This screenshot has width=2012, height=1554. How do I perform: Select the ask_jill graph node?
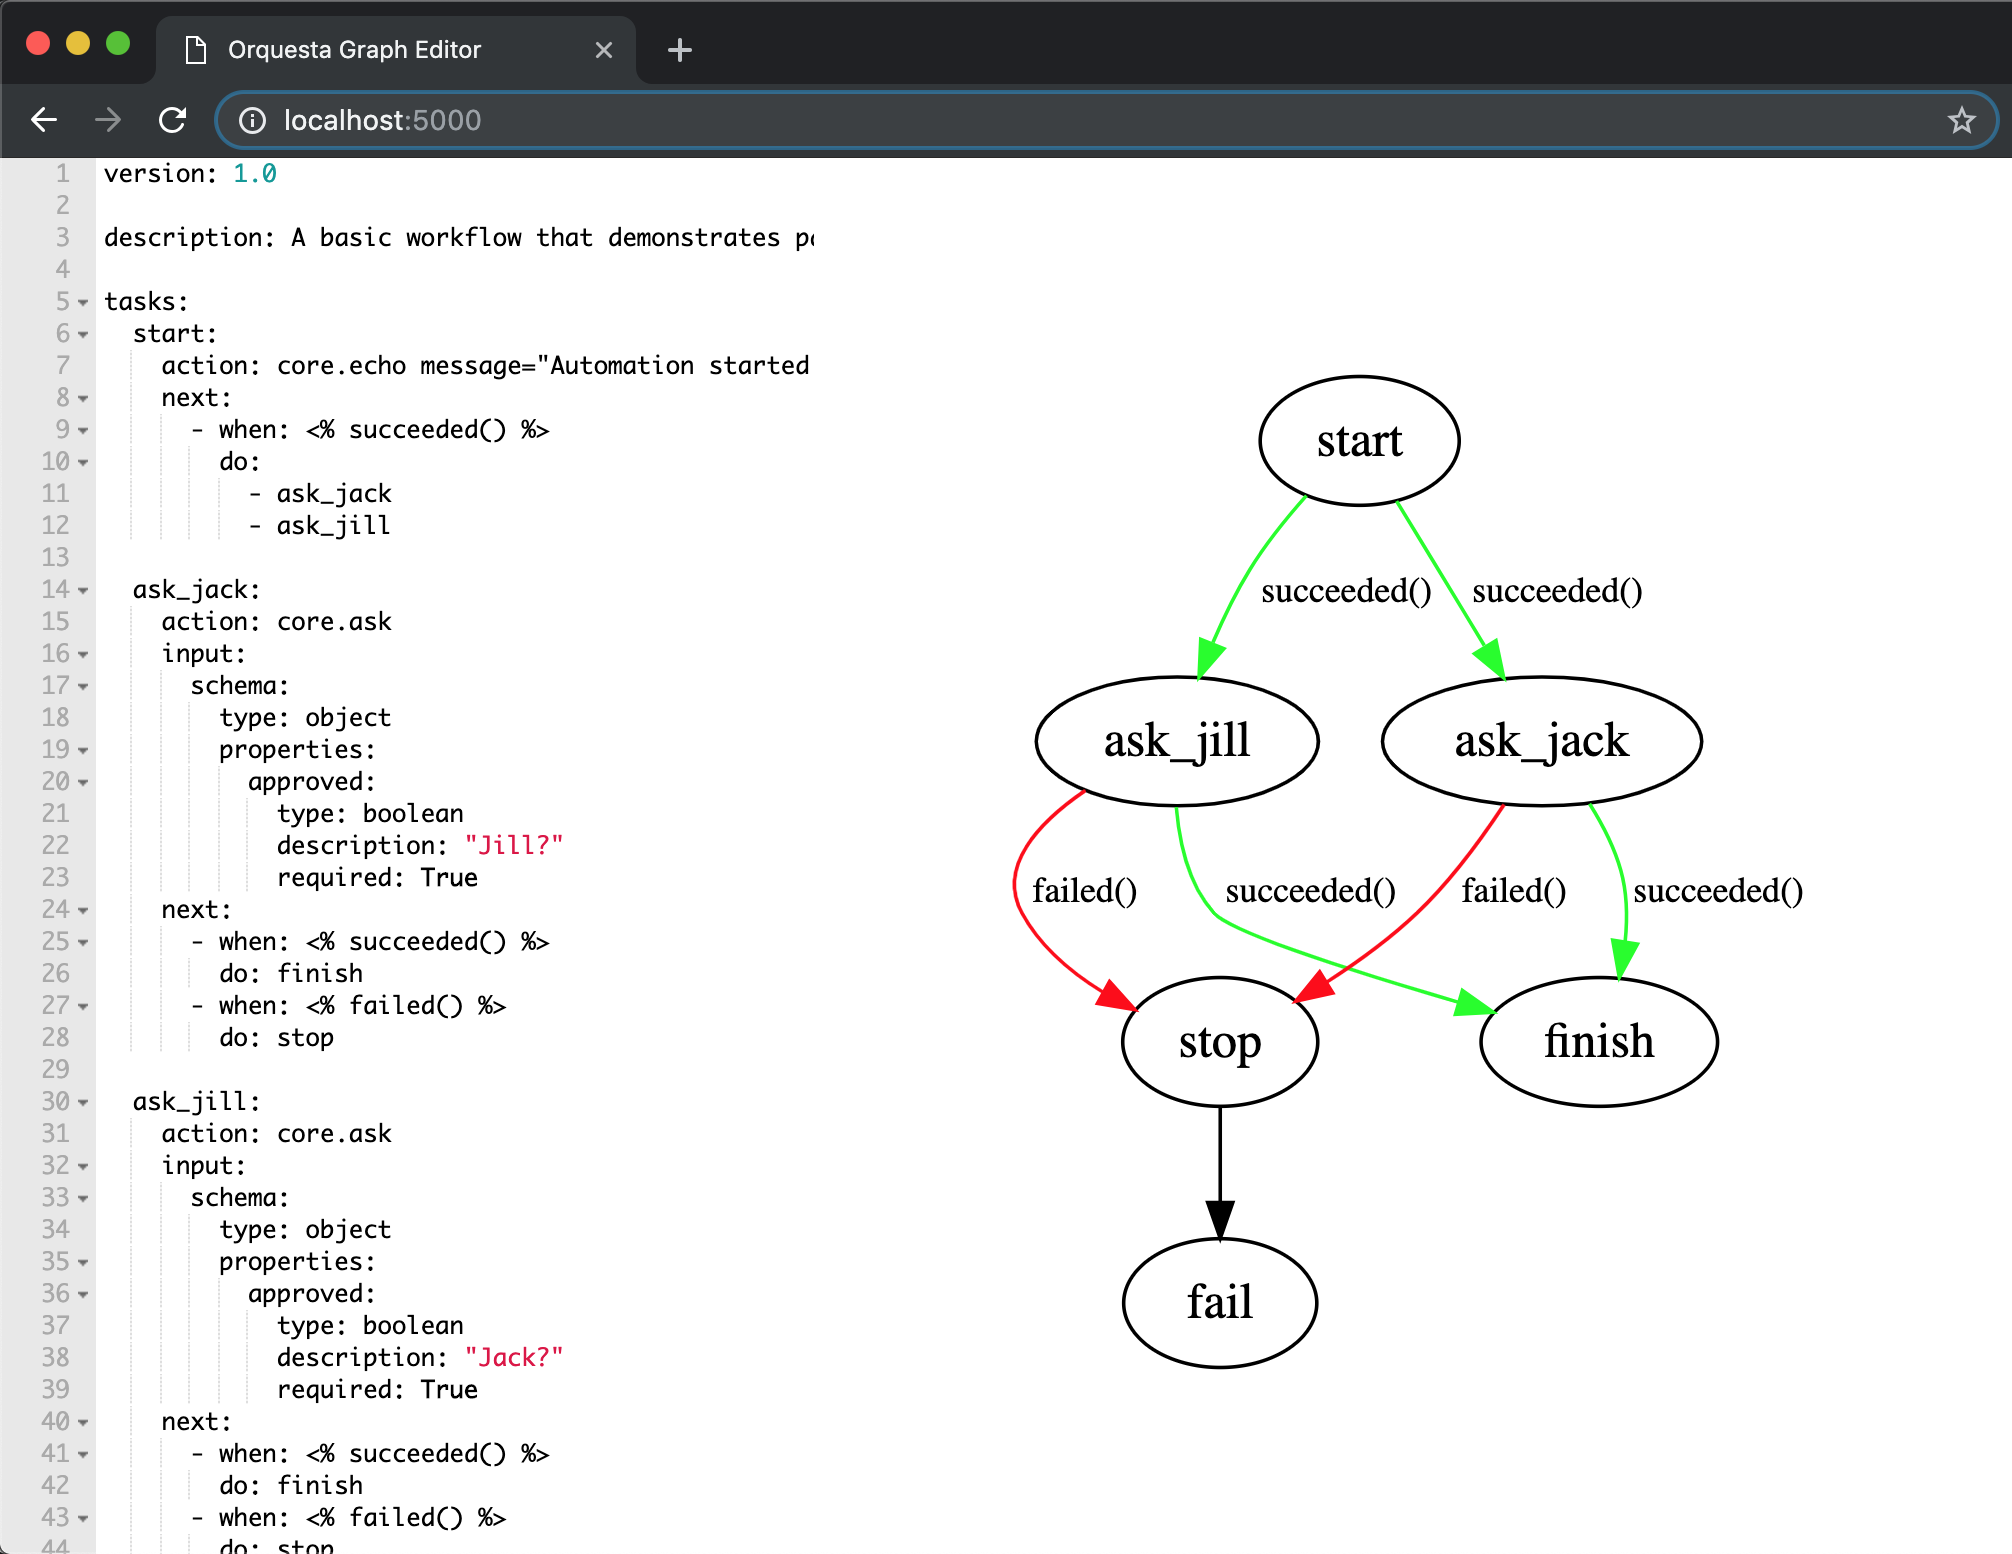(x=1177, y=741)
